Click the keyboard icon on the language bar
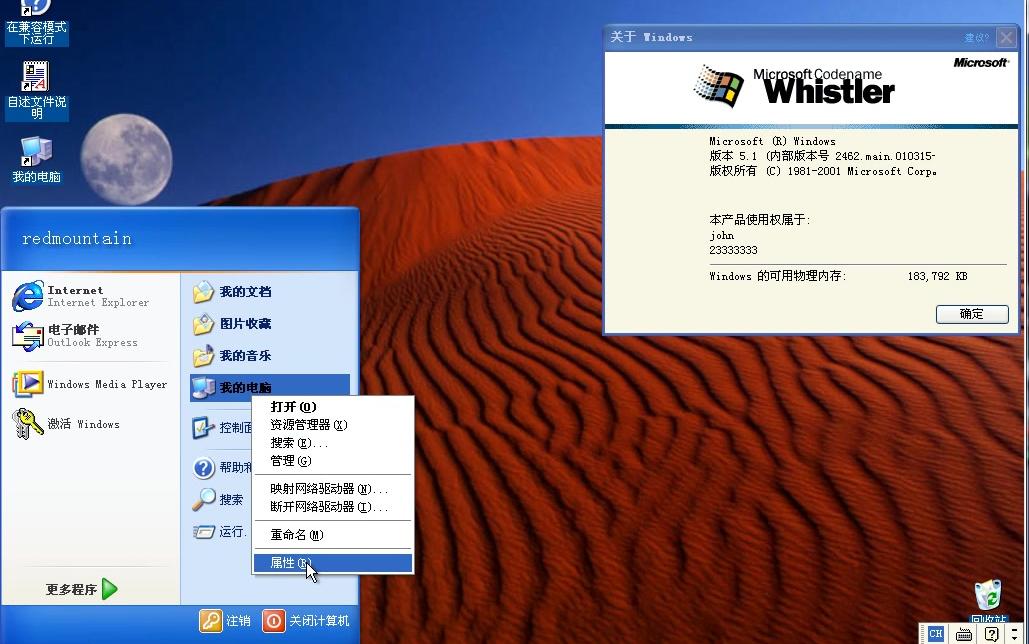This screenshot has width=1029, height=644. pyautogui.click(x=963, y=634)
